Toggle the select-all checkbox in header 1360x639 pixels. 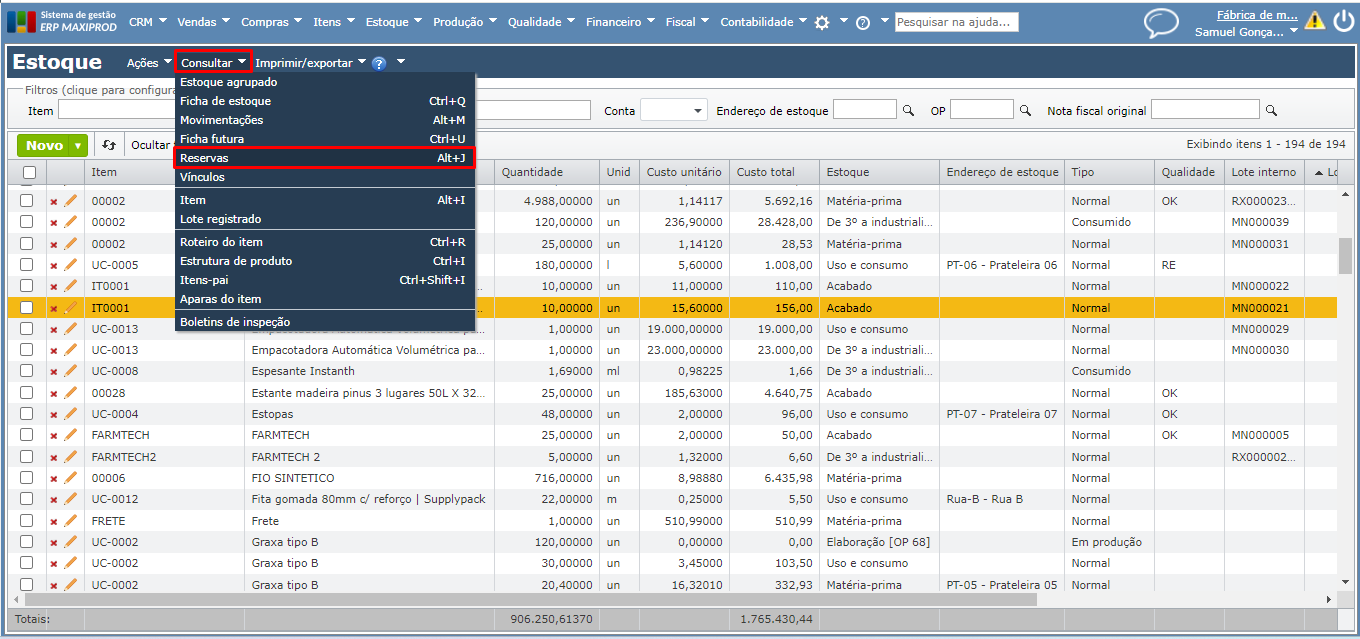click(29, 172)
